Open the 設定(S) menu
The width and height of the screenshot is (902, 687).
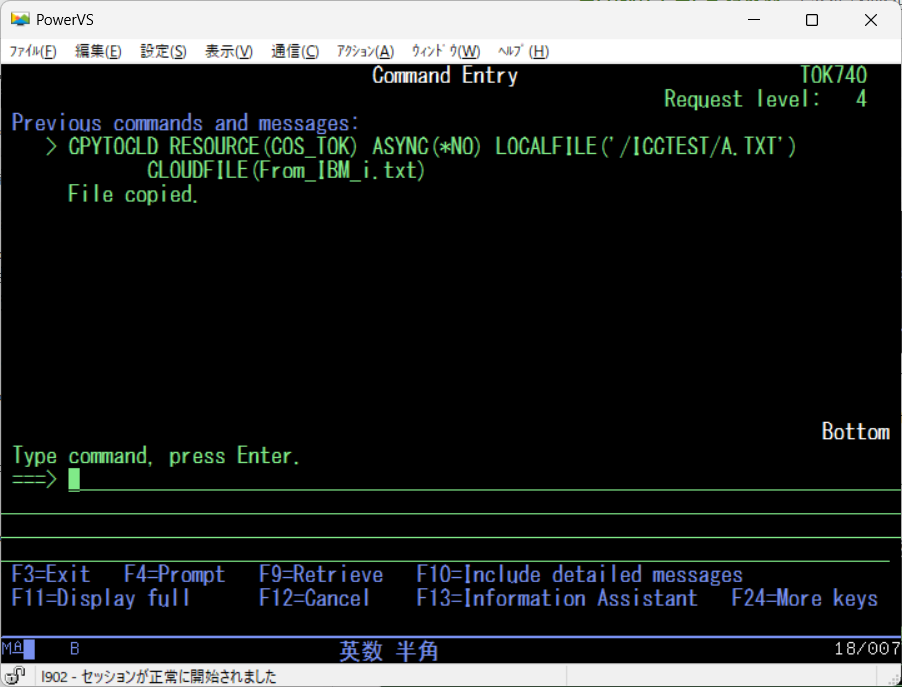163,51
